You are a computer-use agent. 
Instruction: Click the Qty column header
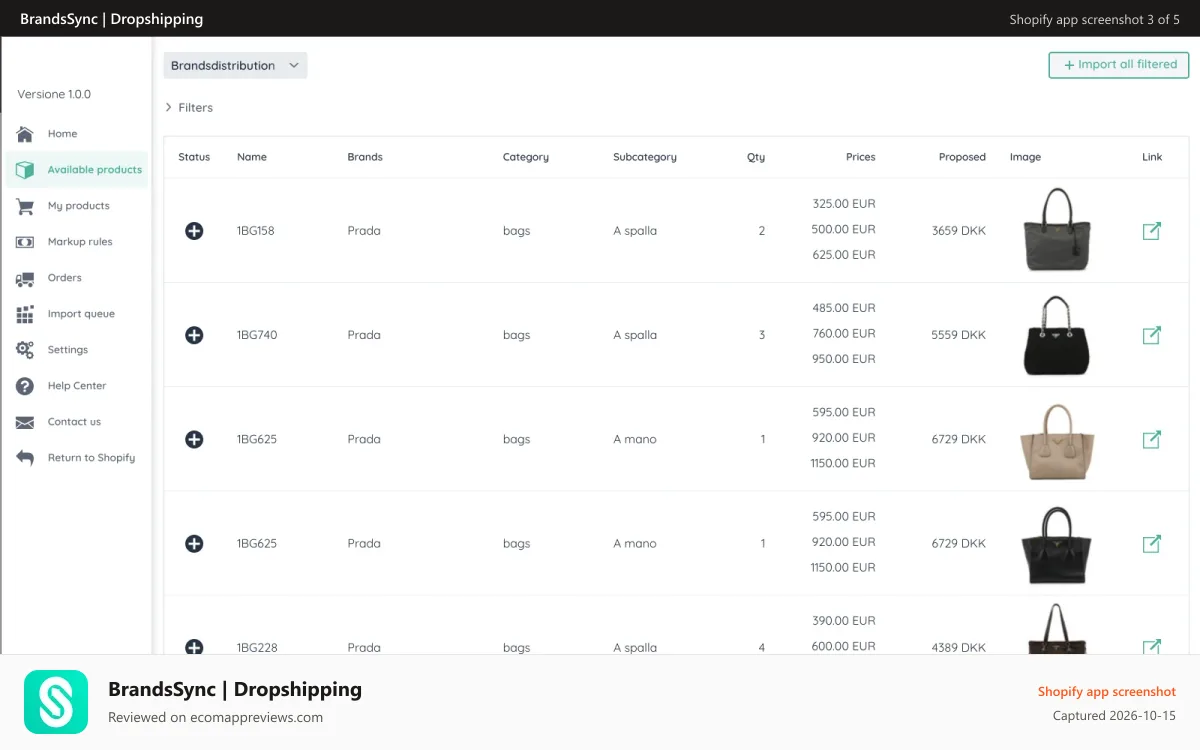pos(756,157)
